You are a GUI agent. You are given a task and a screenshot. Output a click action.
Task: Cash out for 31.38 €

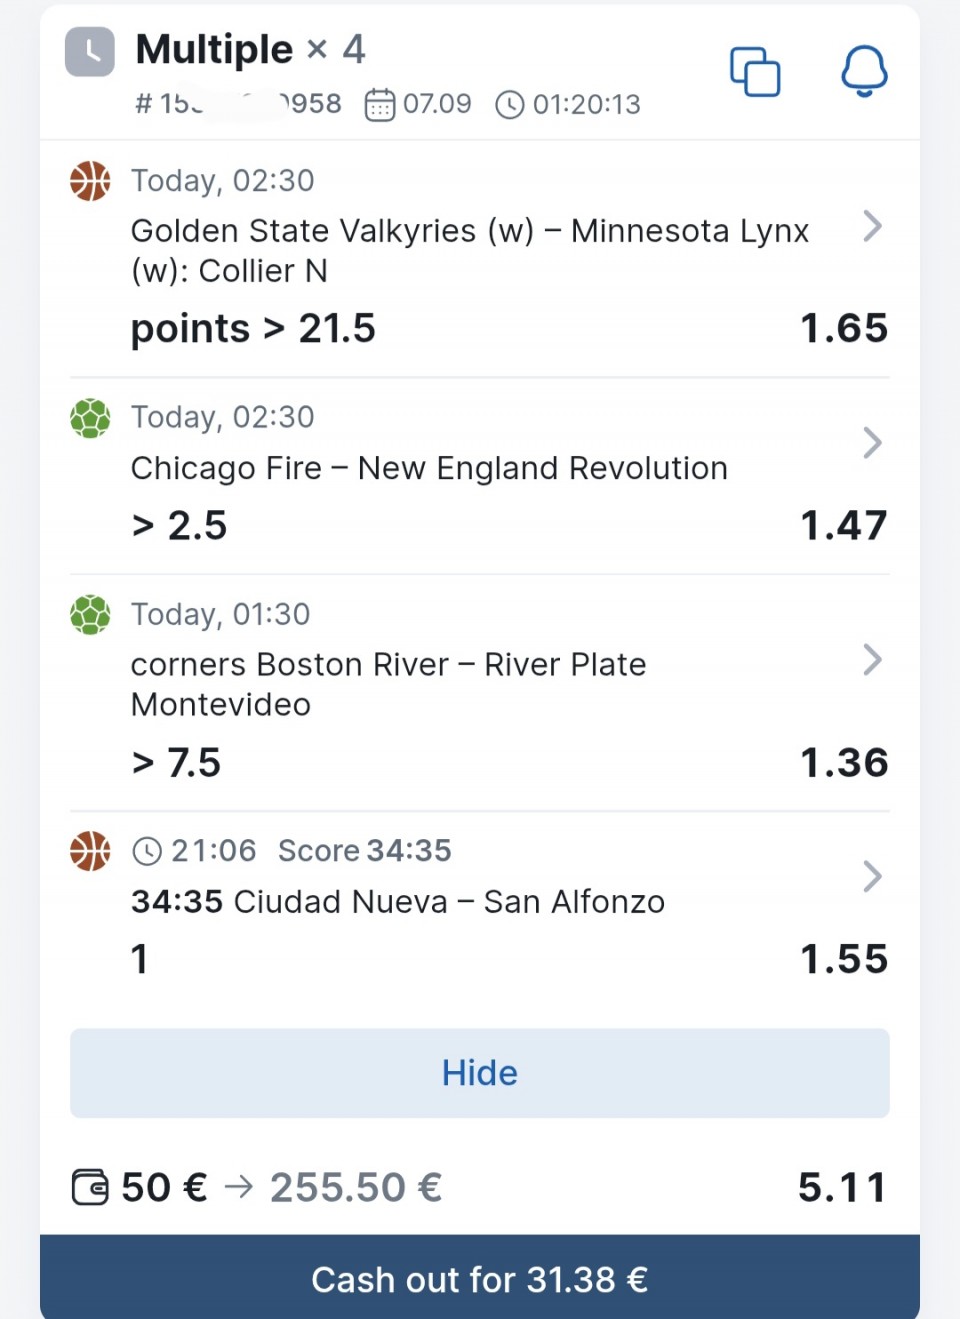coord(480,1277)
